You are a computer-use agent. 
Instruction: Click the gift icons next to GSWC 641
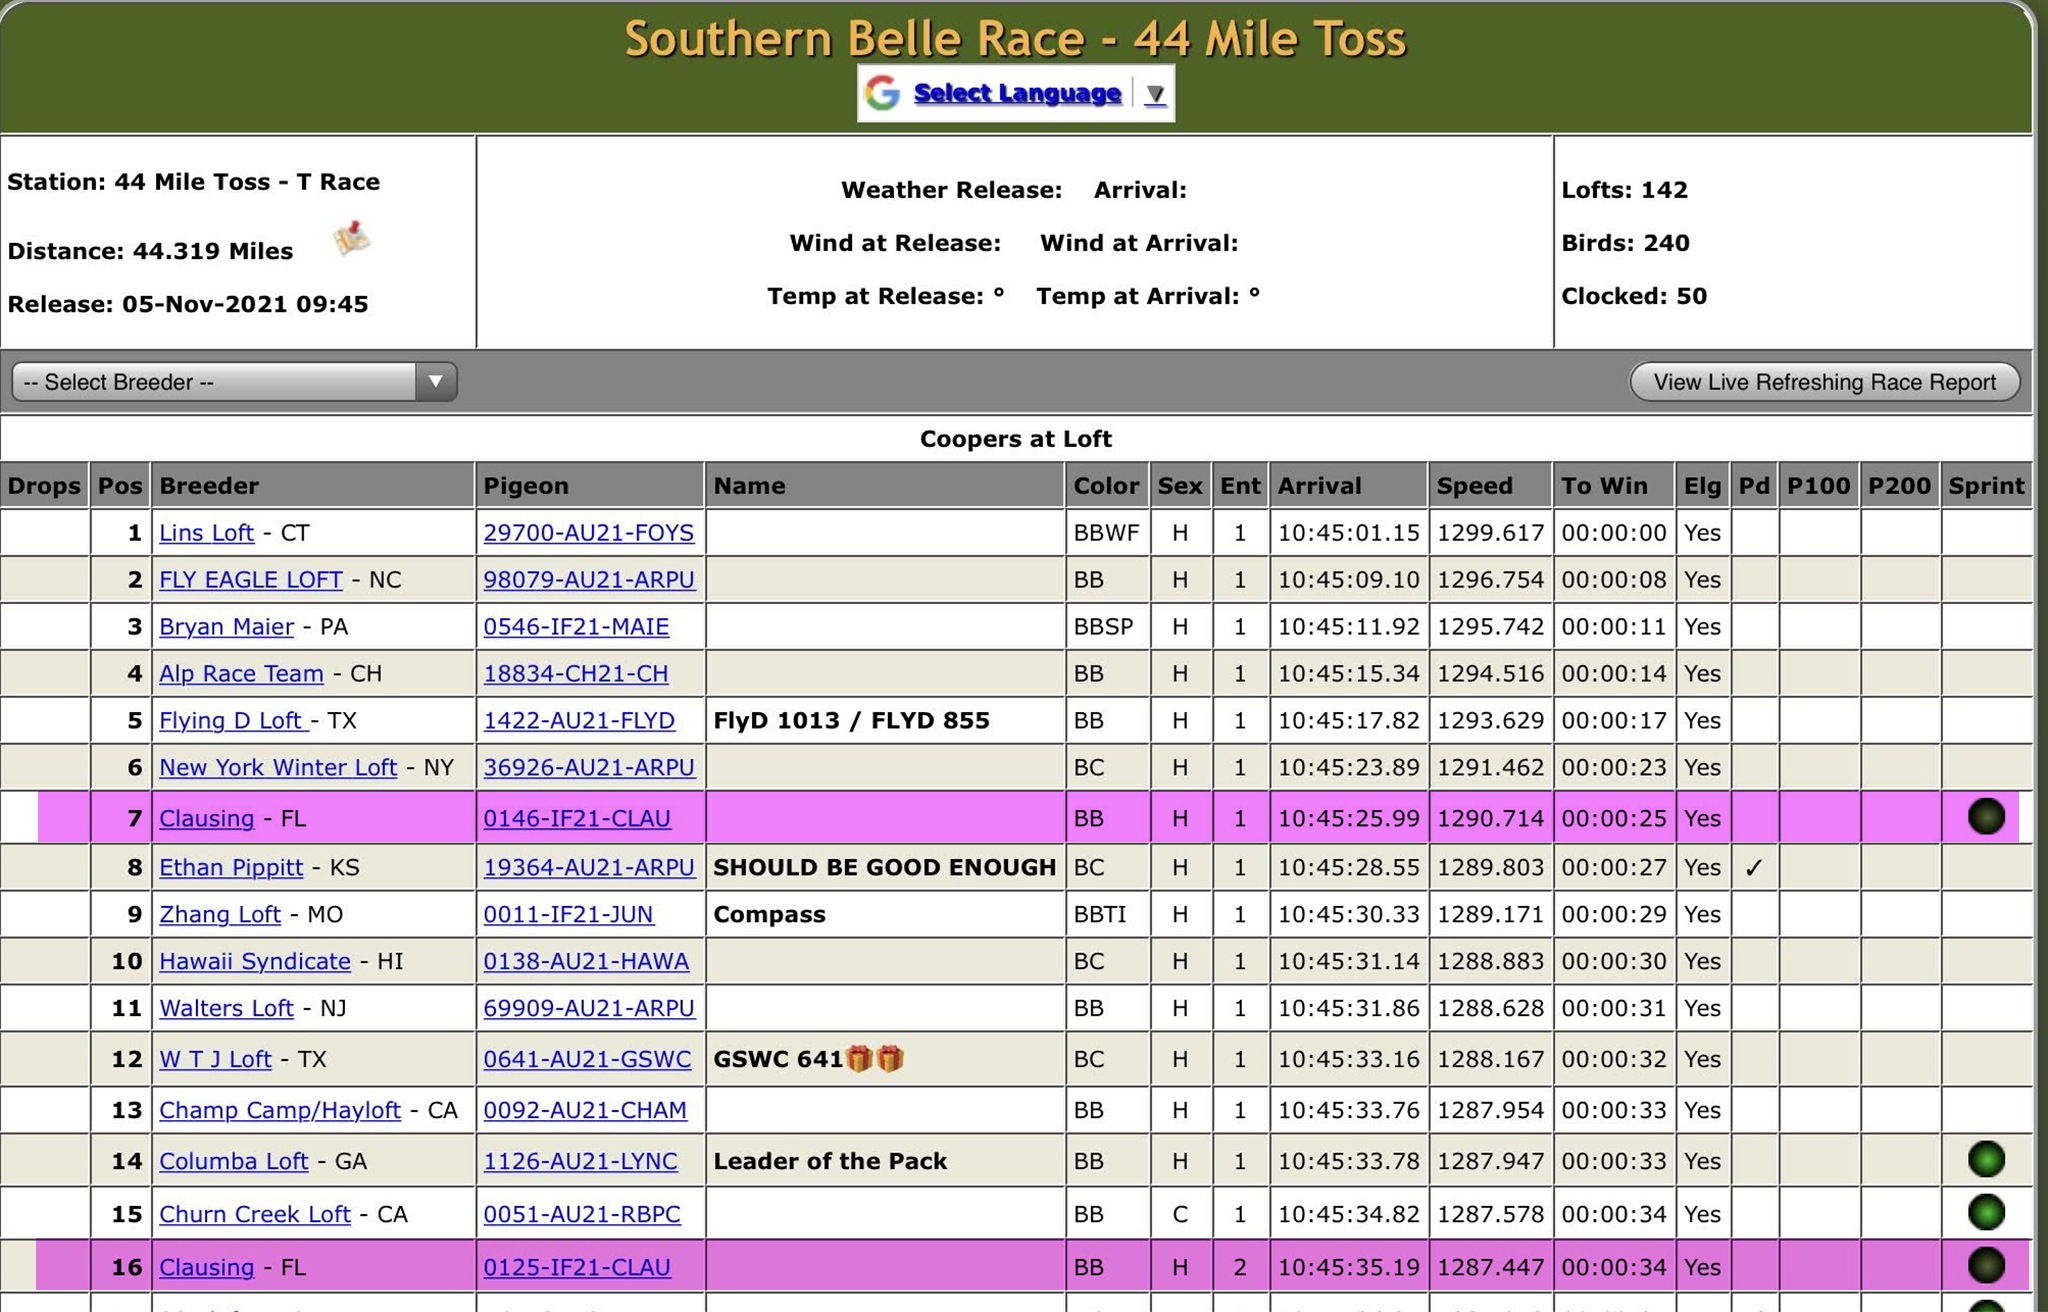pos(875,1058)
